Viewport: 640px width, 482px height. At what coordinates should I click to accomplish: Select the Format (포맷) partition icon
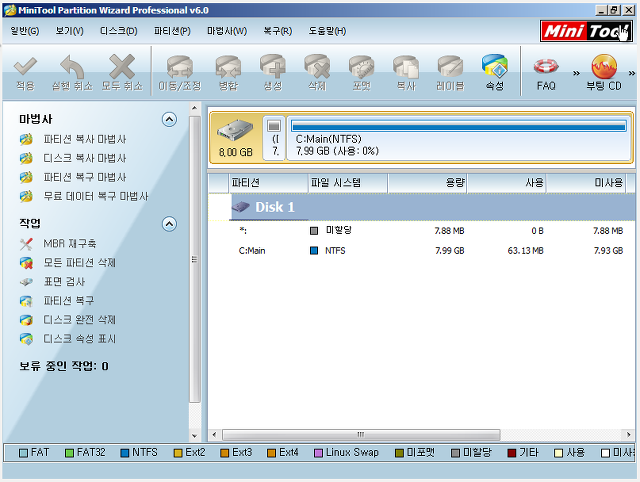coord(362,67)
